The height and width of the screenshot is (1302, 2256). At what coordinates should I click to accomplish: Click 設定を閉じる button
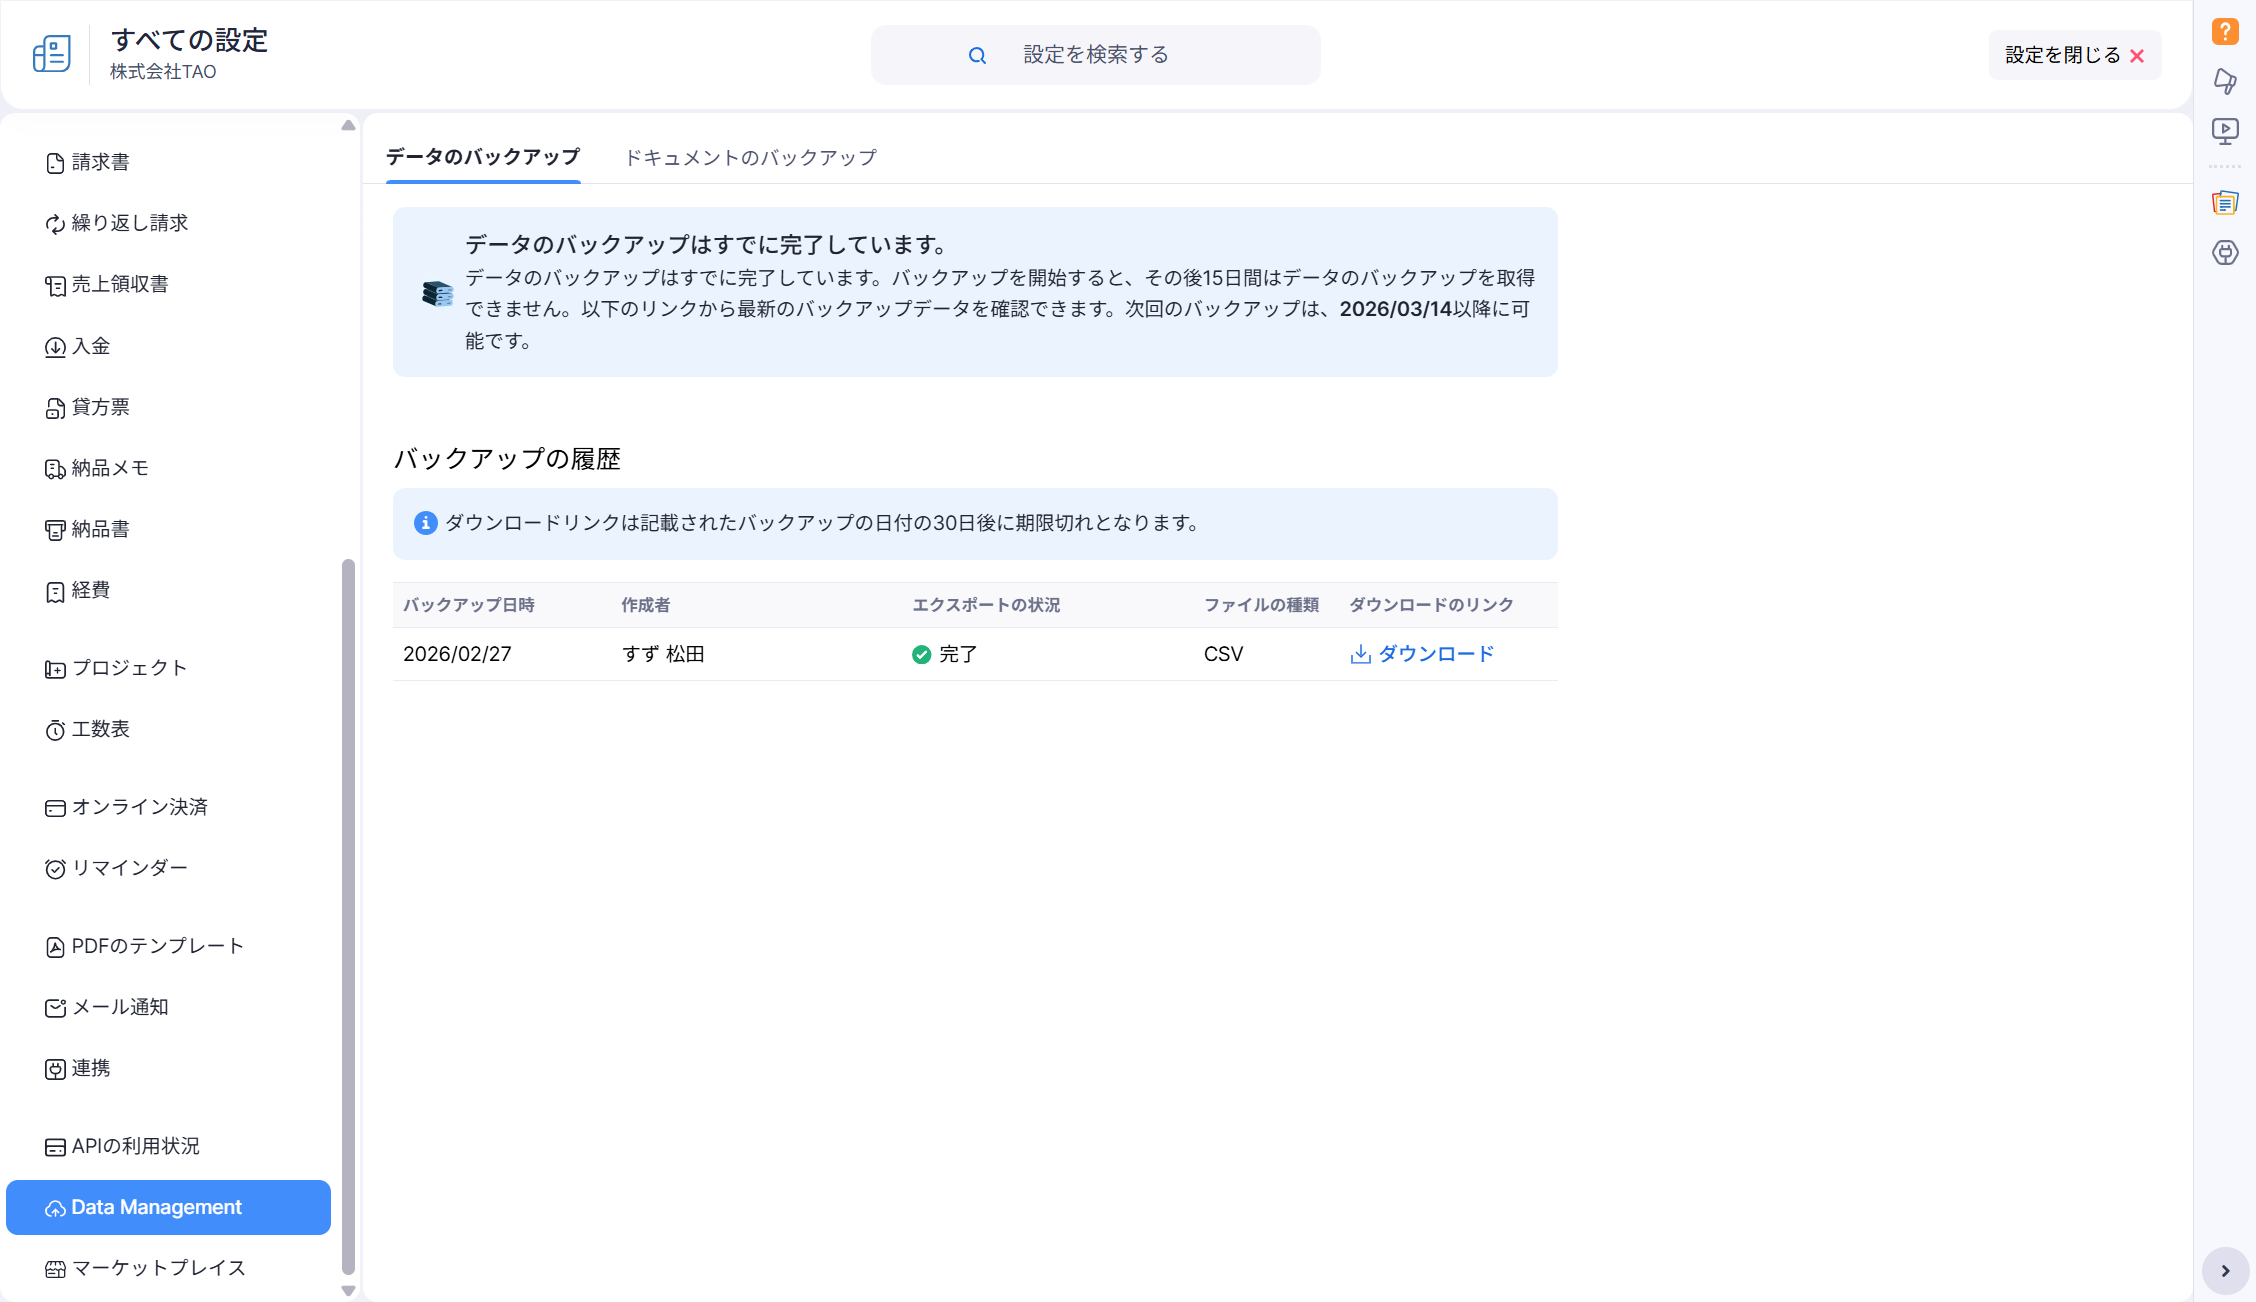tap(2074, 56)
